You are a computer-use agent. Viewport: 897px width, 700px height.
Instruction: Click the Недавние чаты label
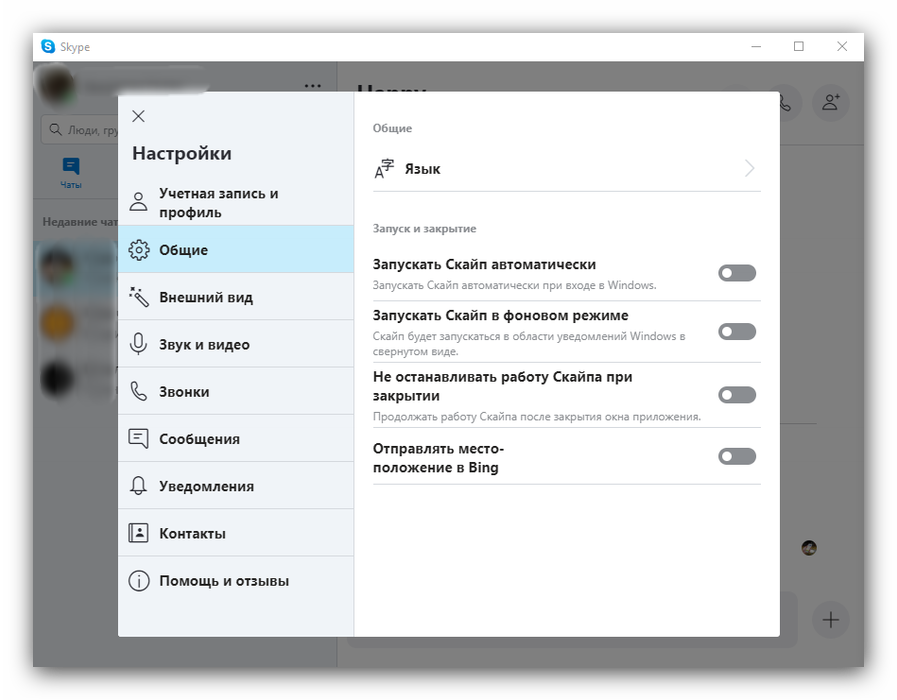80,222
